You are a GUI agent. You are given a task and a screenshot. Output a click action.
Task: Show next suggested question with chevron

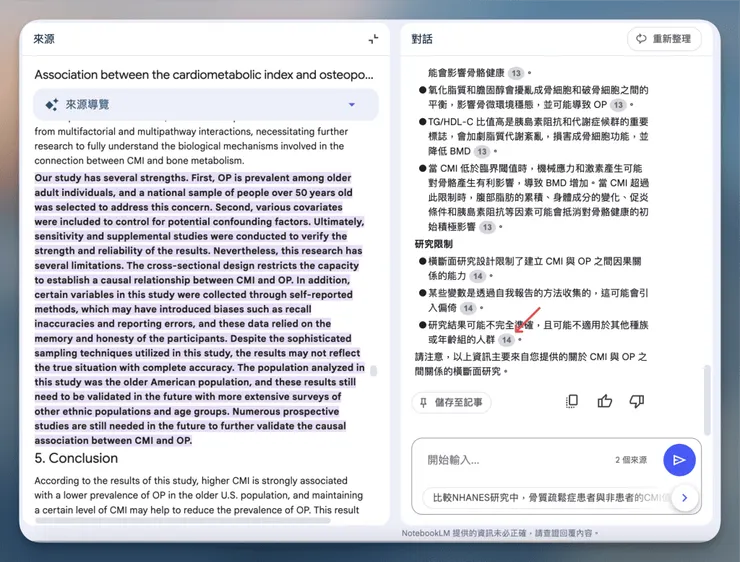coord(684,497)
